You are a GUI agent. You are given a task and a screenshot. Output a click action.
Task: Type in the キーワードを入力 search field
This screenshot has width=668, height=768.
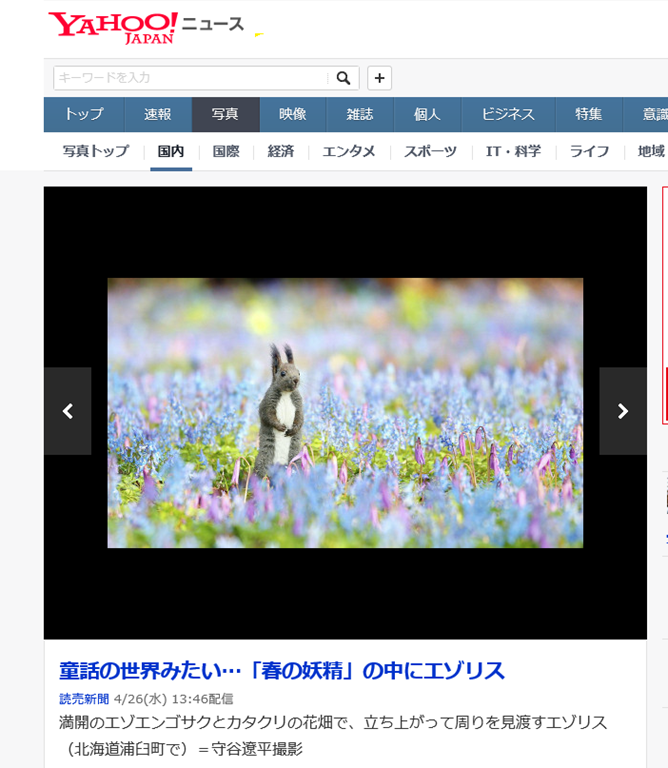pyautogui.click(x=190, y=78)
